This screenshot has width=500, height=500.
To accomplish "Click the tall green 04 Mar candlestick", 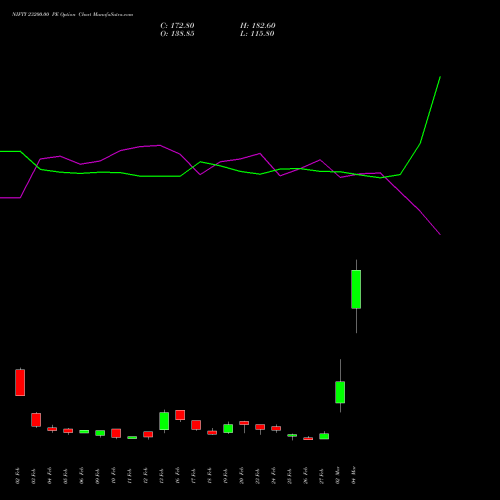I will point(356,289).
